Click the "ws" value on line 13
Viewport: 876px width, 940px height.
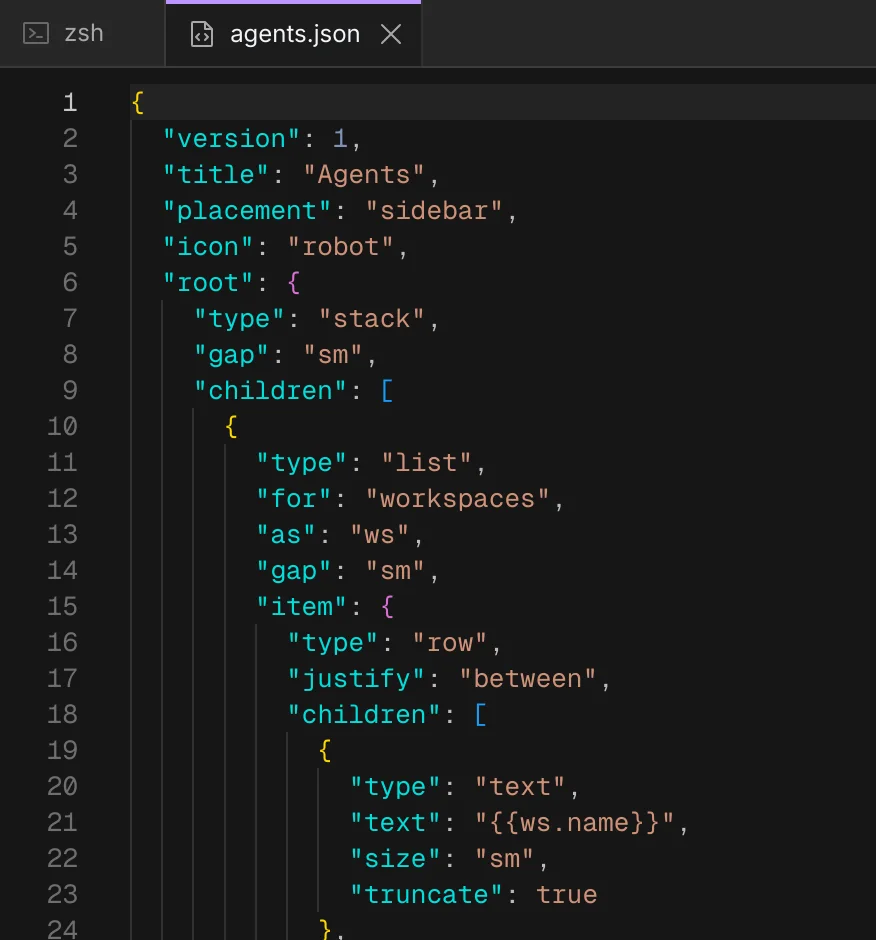[x=379, y=535]
